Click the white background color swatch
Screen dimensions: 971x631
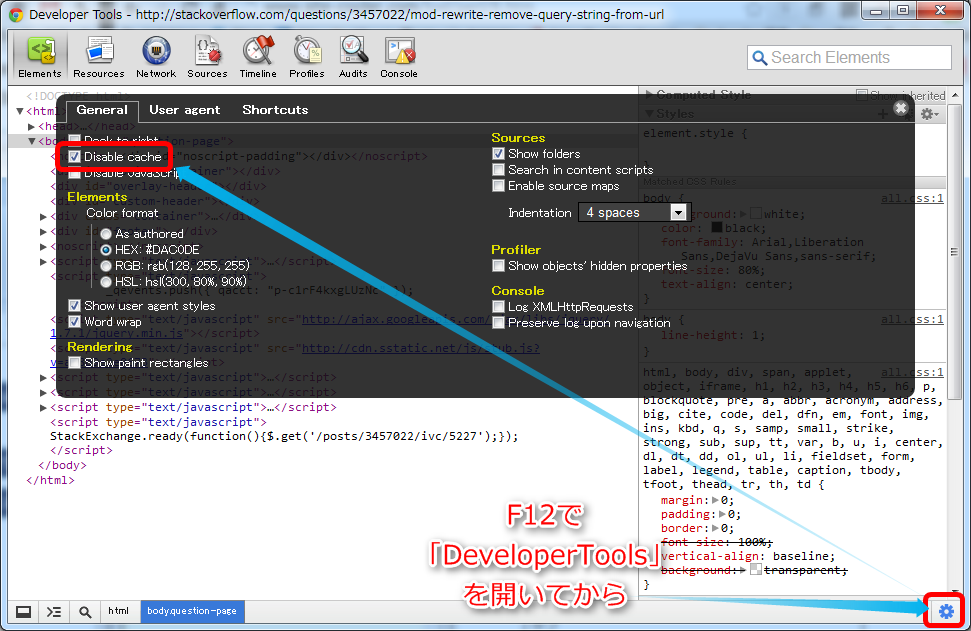755,214
